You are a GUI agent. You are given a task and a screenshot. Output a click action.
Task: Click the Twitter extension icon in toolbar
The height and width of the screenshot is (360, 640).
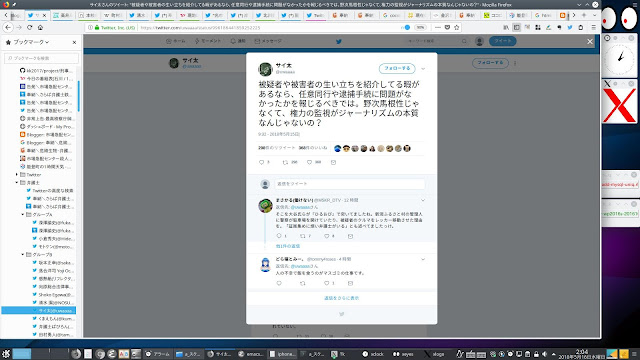pos(570,27)
